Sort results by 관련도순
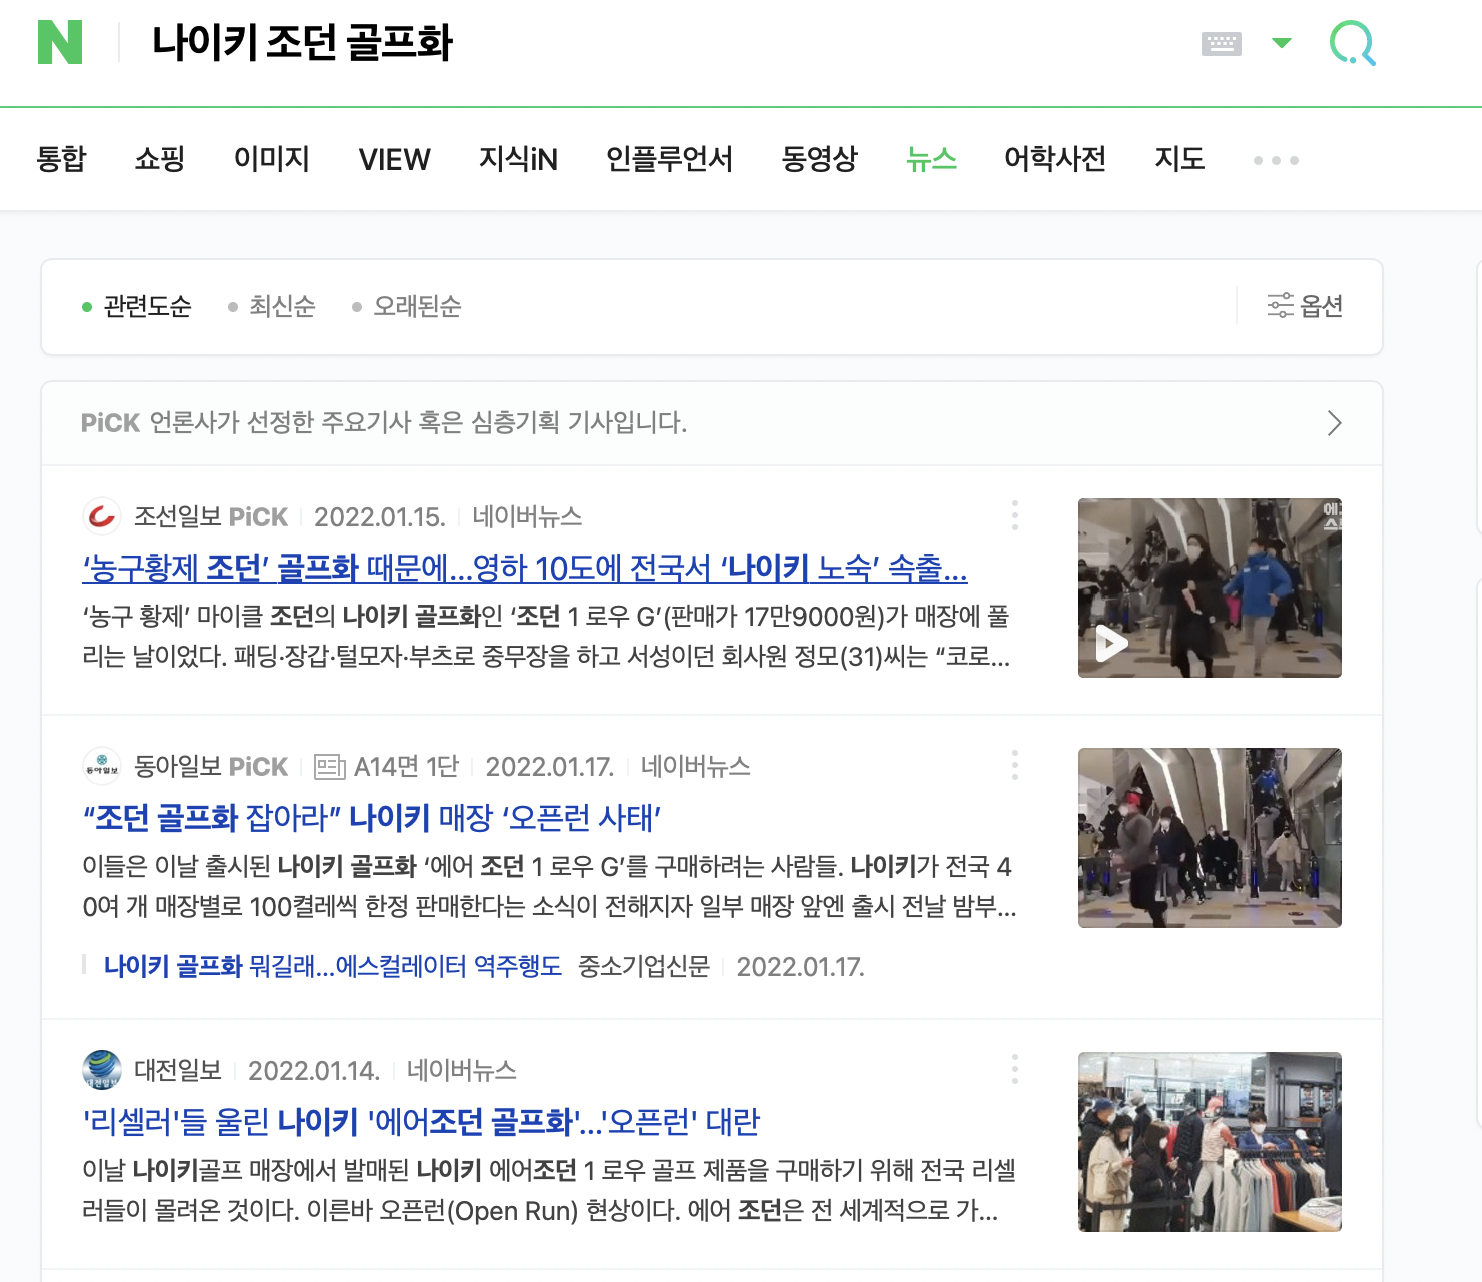The image size is (1482, 1282). pyautogui.click(x=136, y=306)
